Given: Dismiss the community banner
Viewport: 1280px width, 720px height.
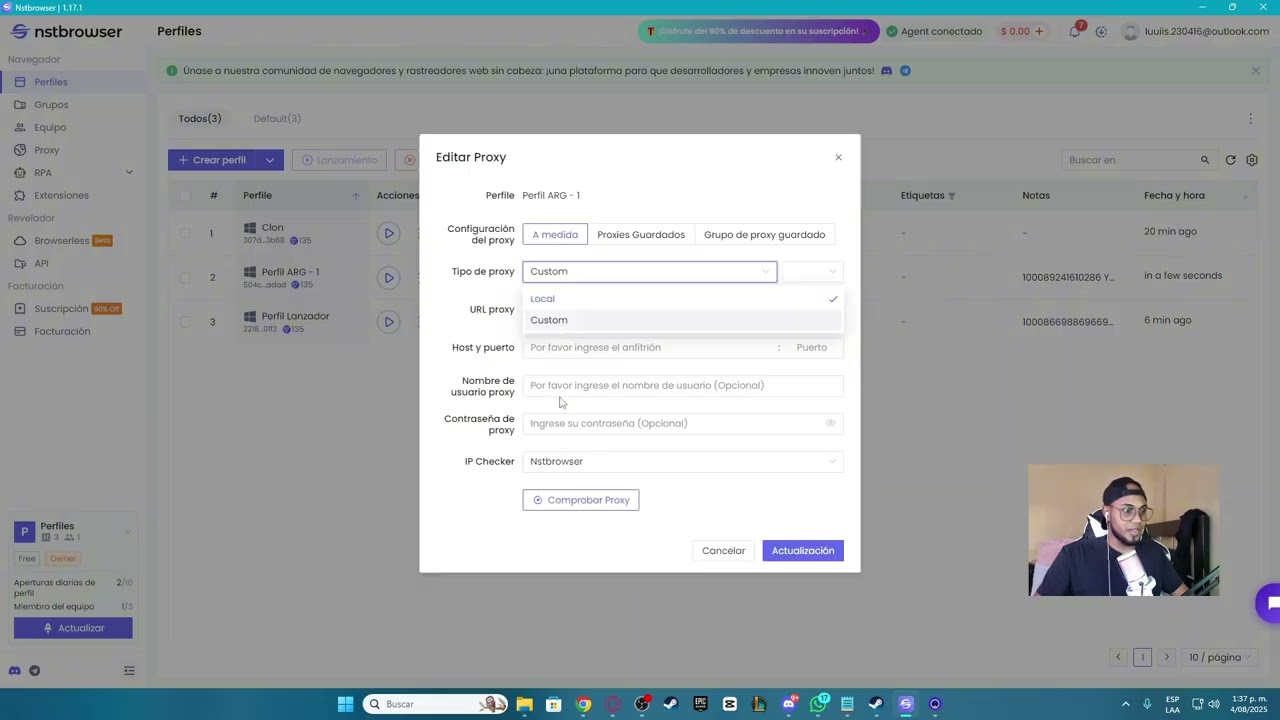Looking at the screenshot, I should click(1255, 70).
